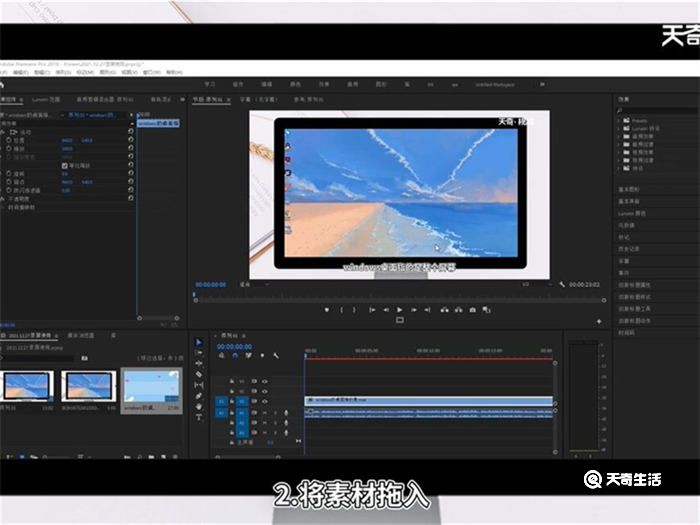The height and width of the screenshot is (525, 700).
Task: Select the Razor tool
Action: [198, 374]
